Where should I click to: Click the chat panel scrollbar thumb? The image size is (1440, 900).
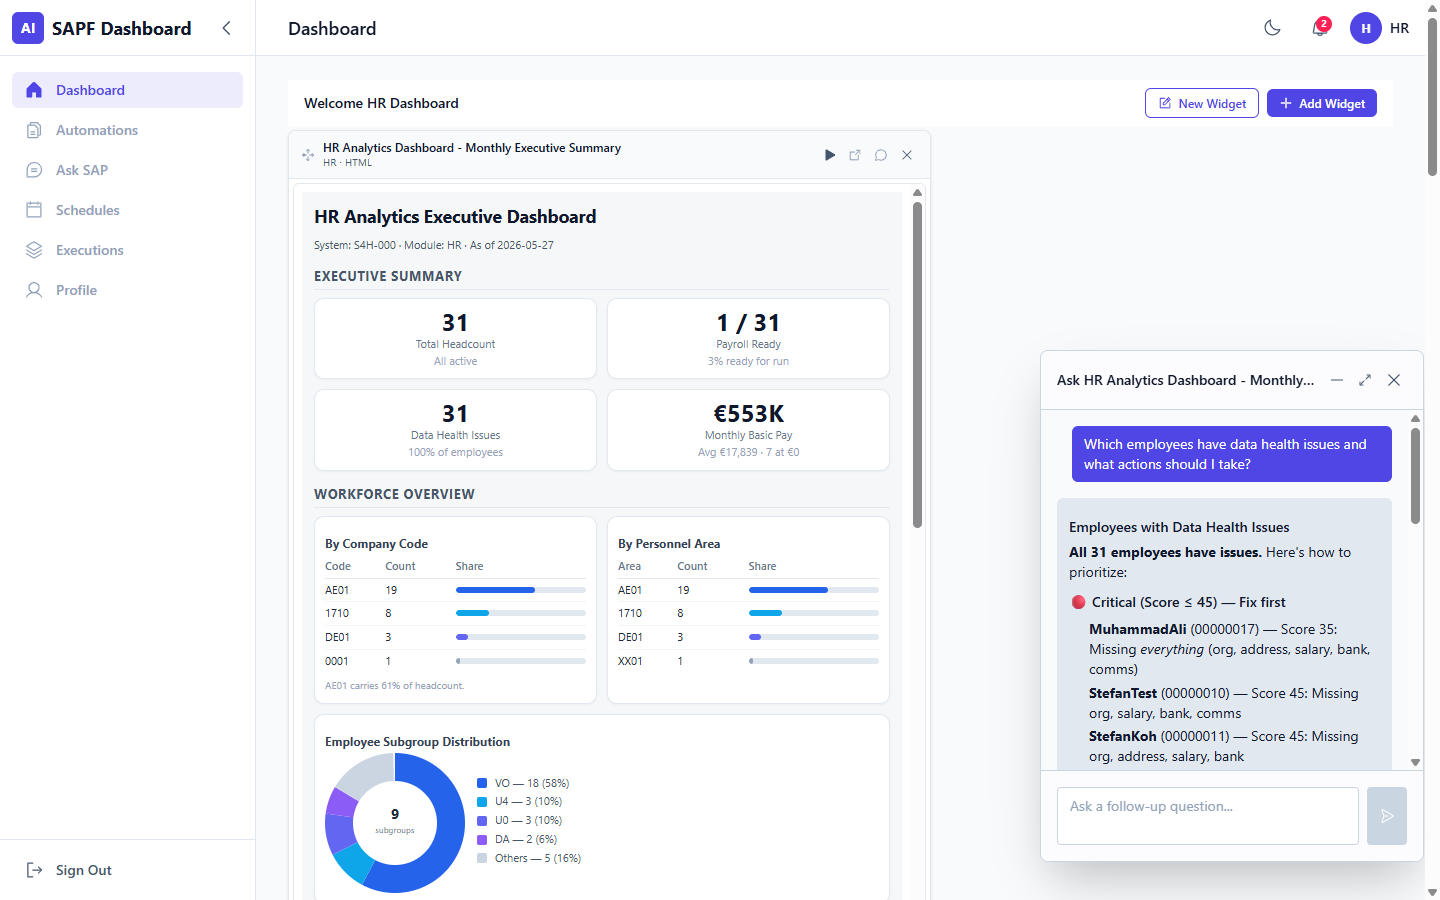pos(1415,476)
